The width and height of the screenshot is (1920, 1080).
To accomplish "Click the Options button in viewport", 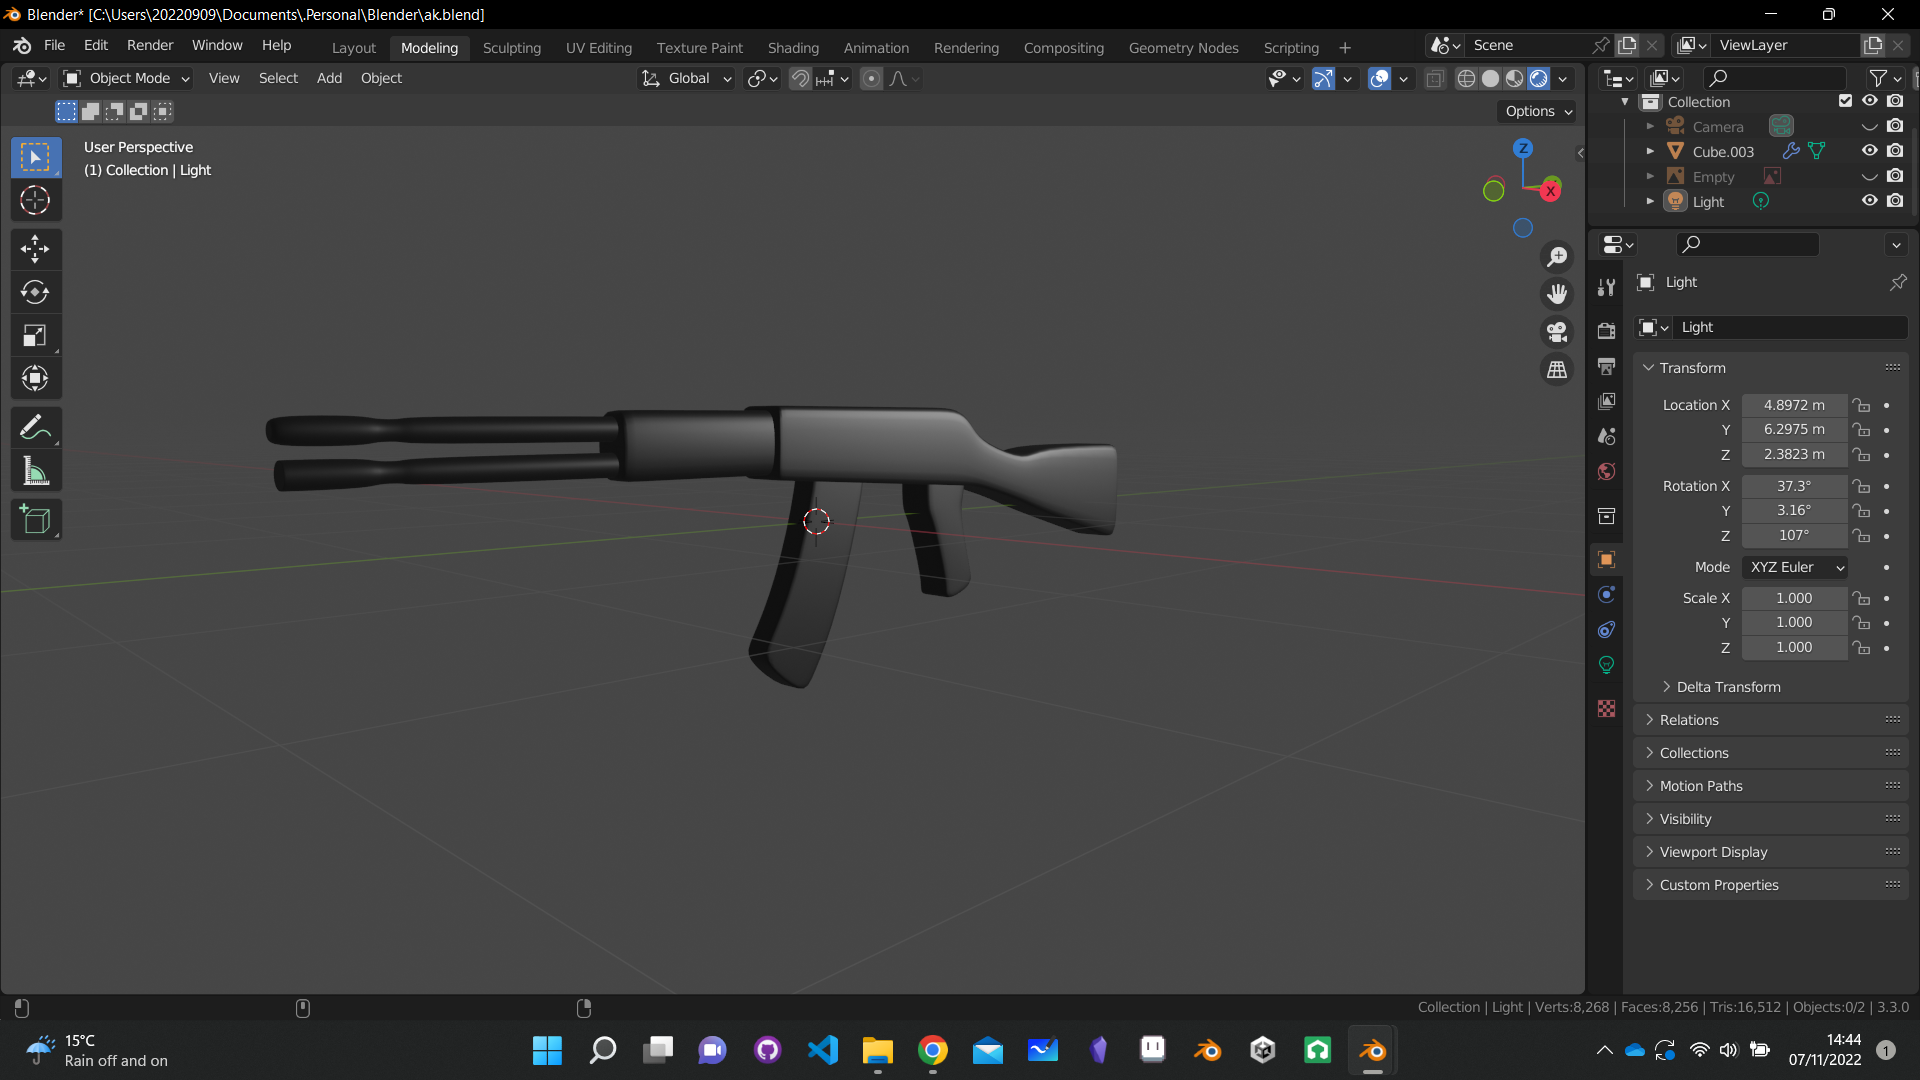I will [1538, 111].
